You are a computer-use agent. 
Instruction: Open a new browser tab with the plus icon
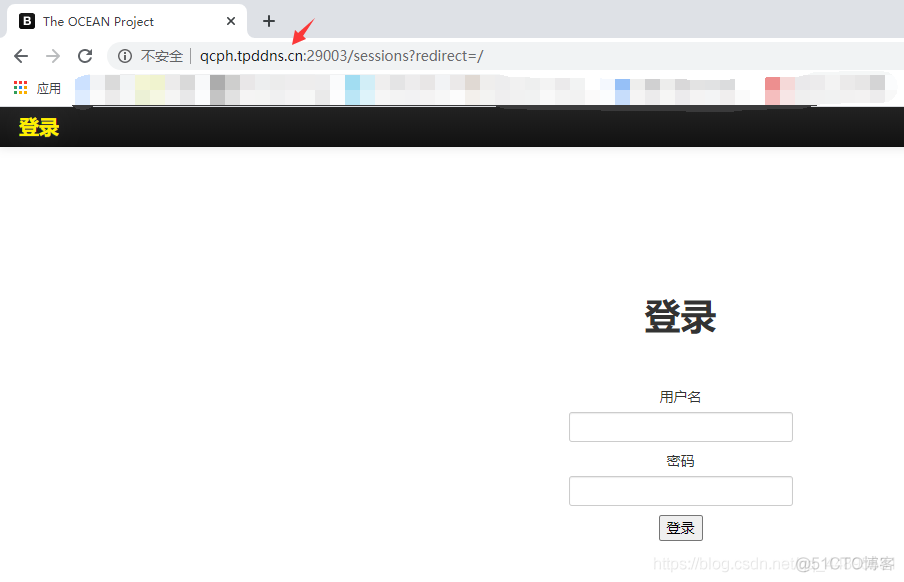point(268,20)
